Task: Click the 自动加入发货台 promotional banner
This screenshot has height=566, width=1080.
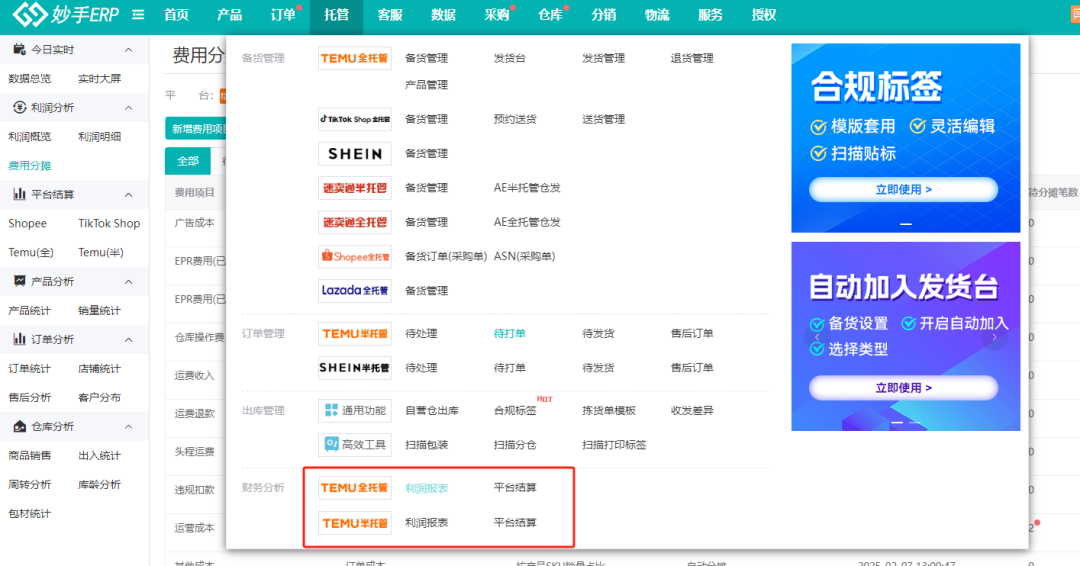Action: [906, 336]
